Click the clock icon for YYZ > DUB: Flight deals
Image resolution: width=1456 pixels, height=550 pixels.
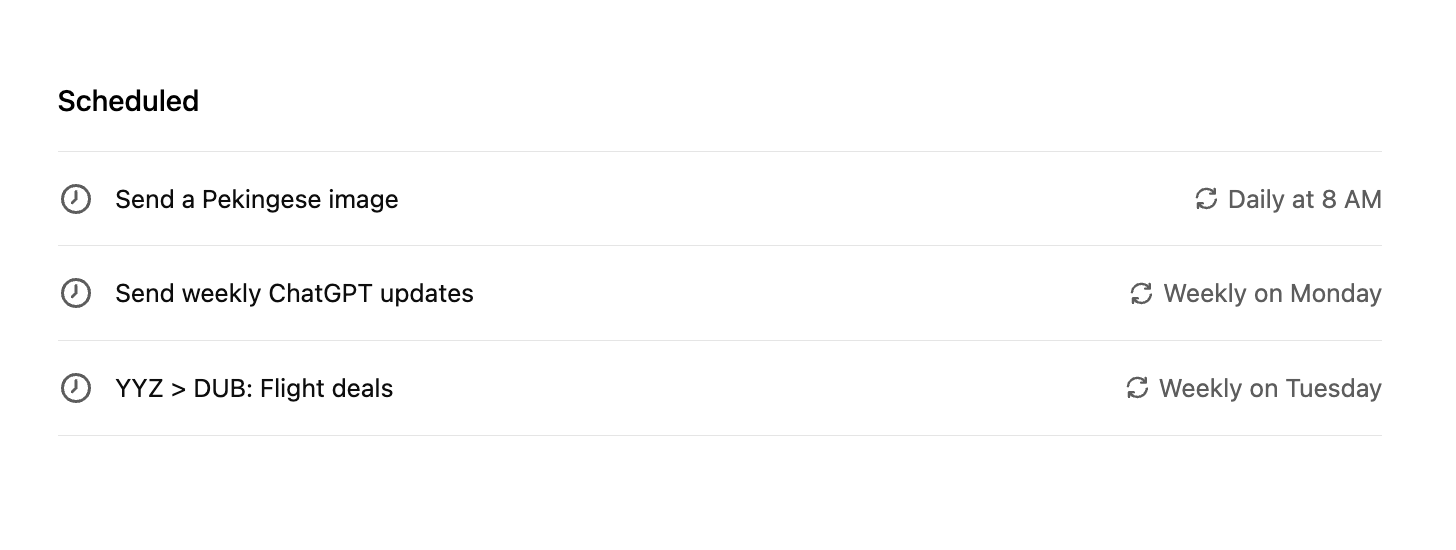click(76, 388)
